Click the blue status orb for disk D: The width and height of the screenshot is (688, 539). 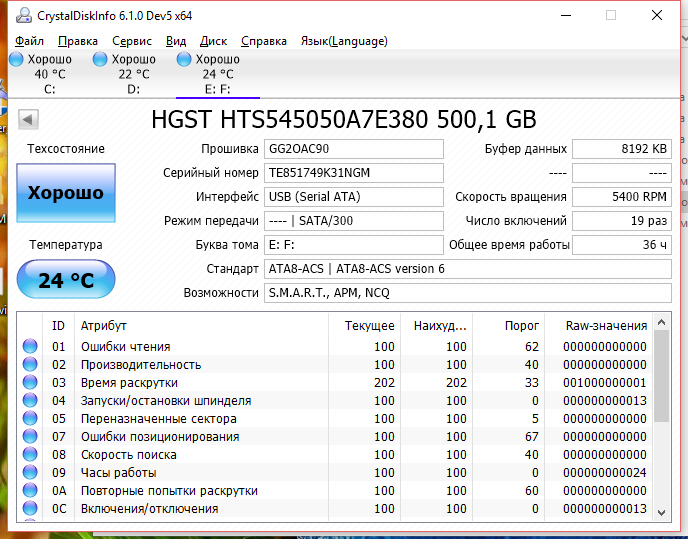(100, 59)
